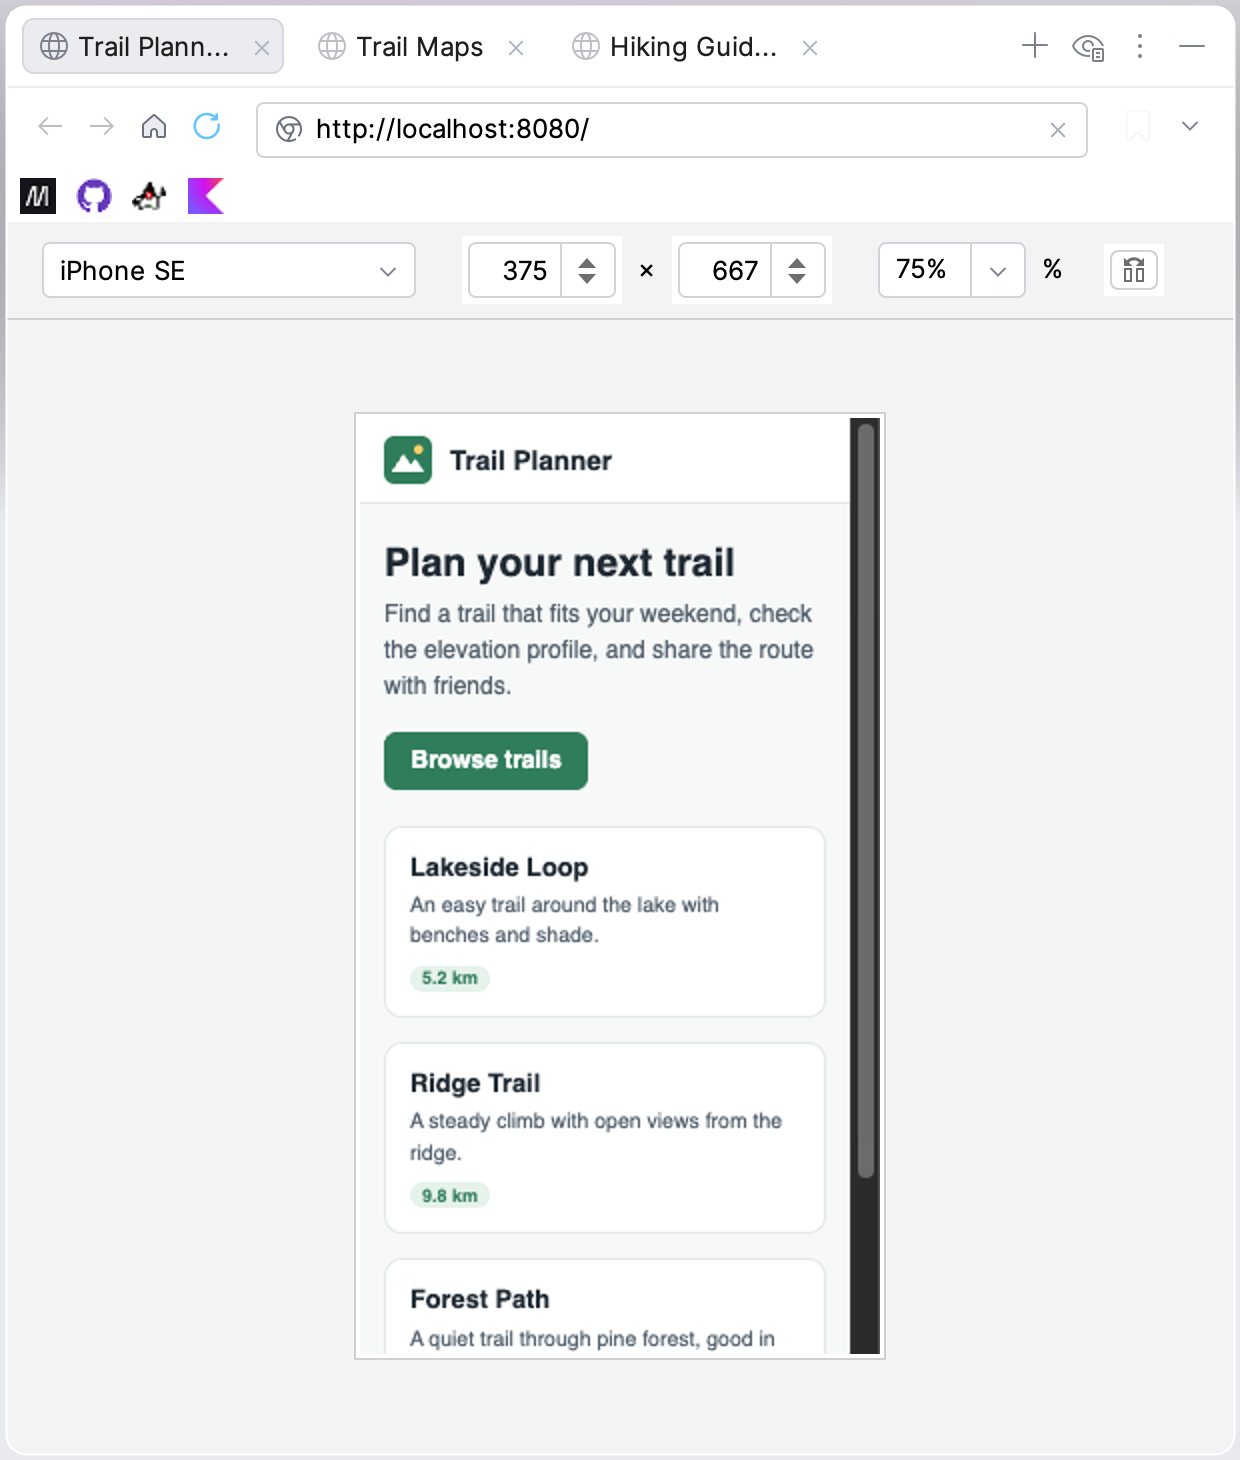Reload the current page
Viewport: 1240px width, 1460px height.
(x=207, y=126)
